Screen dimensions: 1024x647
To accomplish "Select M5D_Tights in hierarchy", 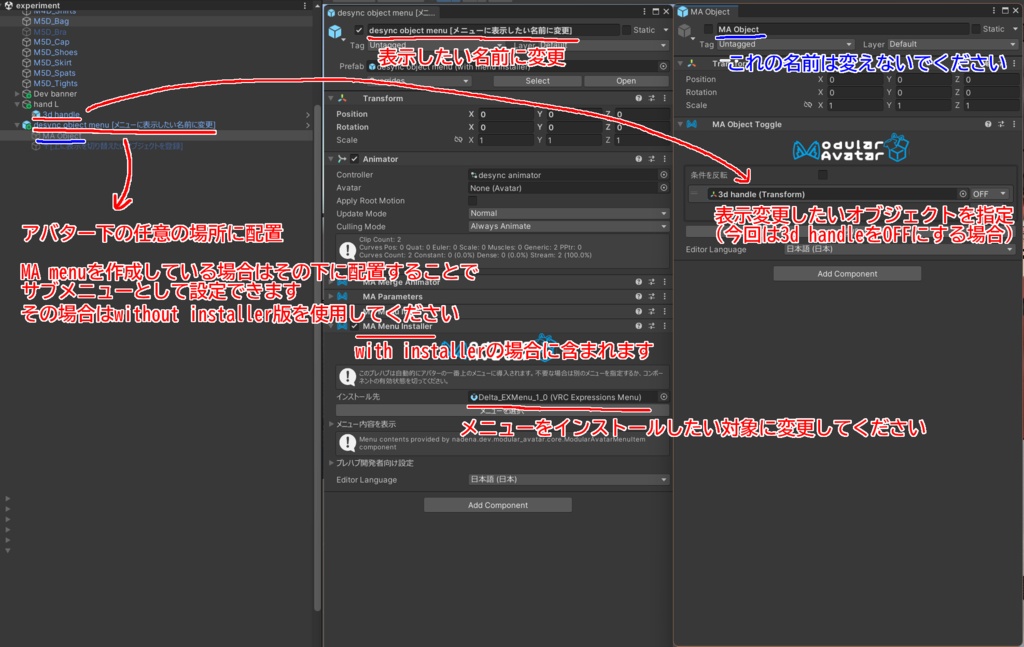I will (x=56, y=84).
